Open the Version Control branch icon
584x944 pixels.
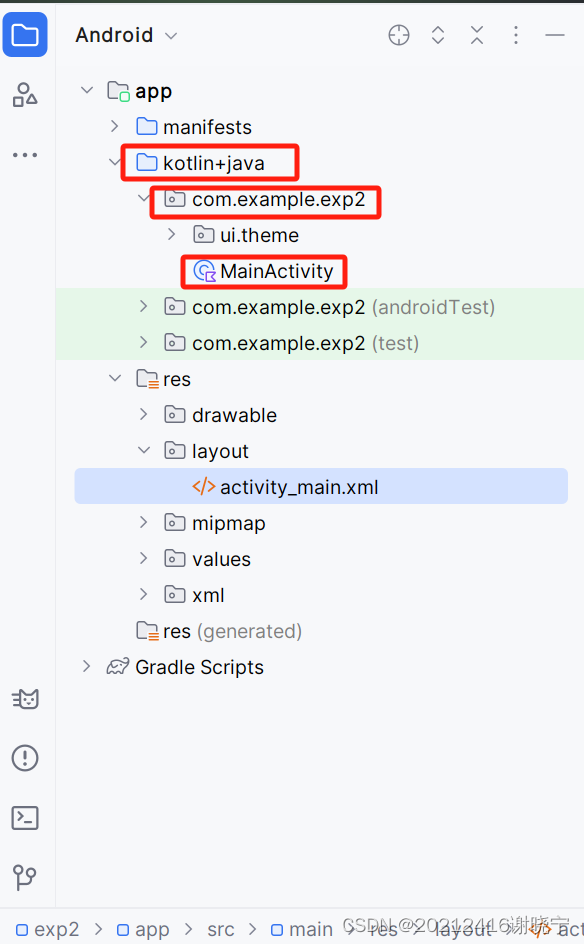[x=25, y=877]
